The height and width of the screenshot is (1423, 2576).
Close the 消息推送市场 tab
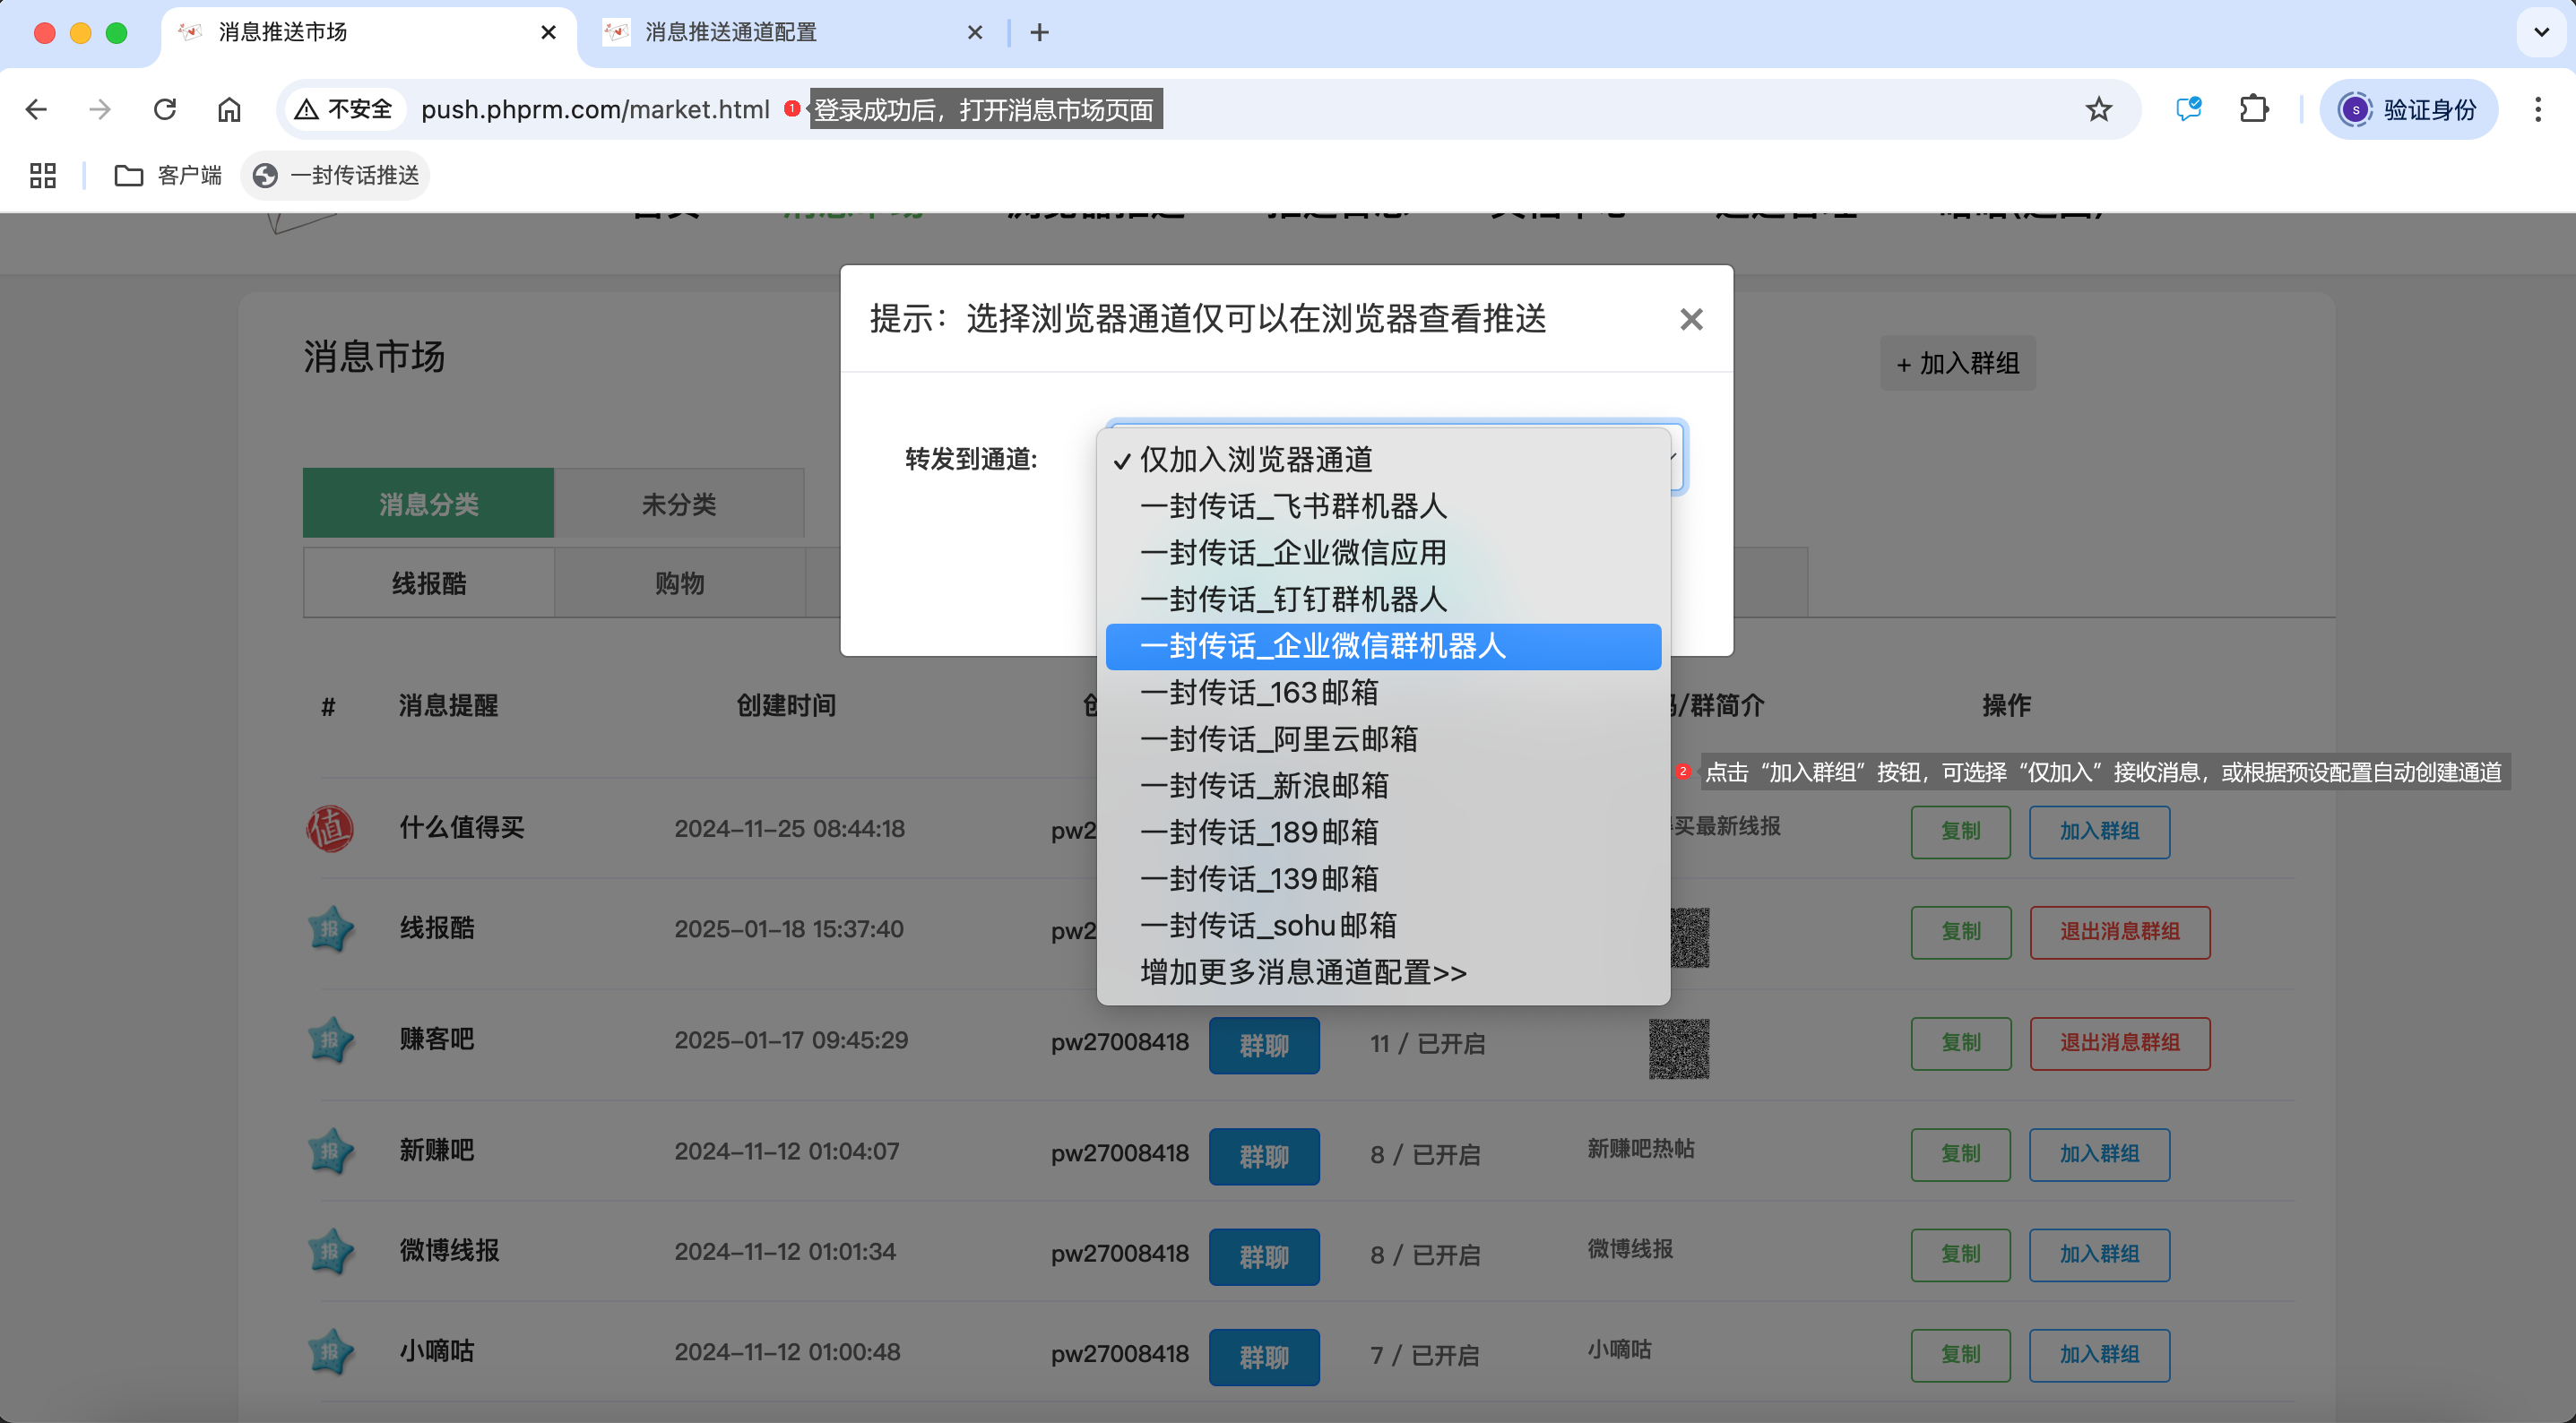pyautogui.click(x=548, y=33)
